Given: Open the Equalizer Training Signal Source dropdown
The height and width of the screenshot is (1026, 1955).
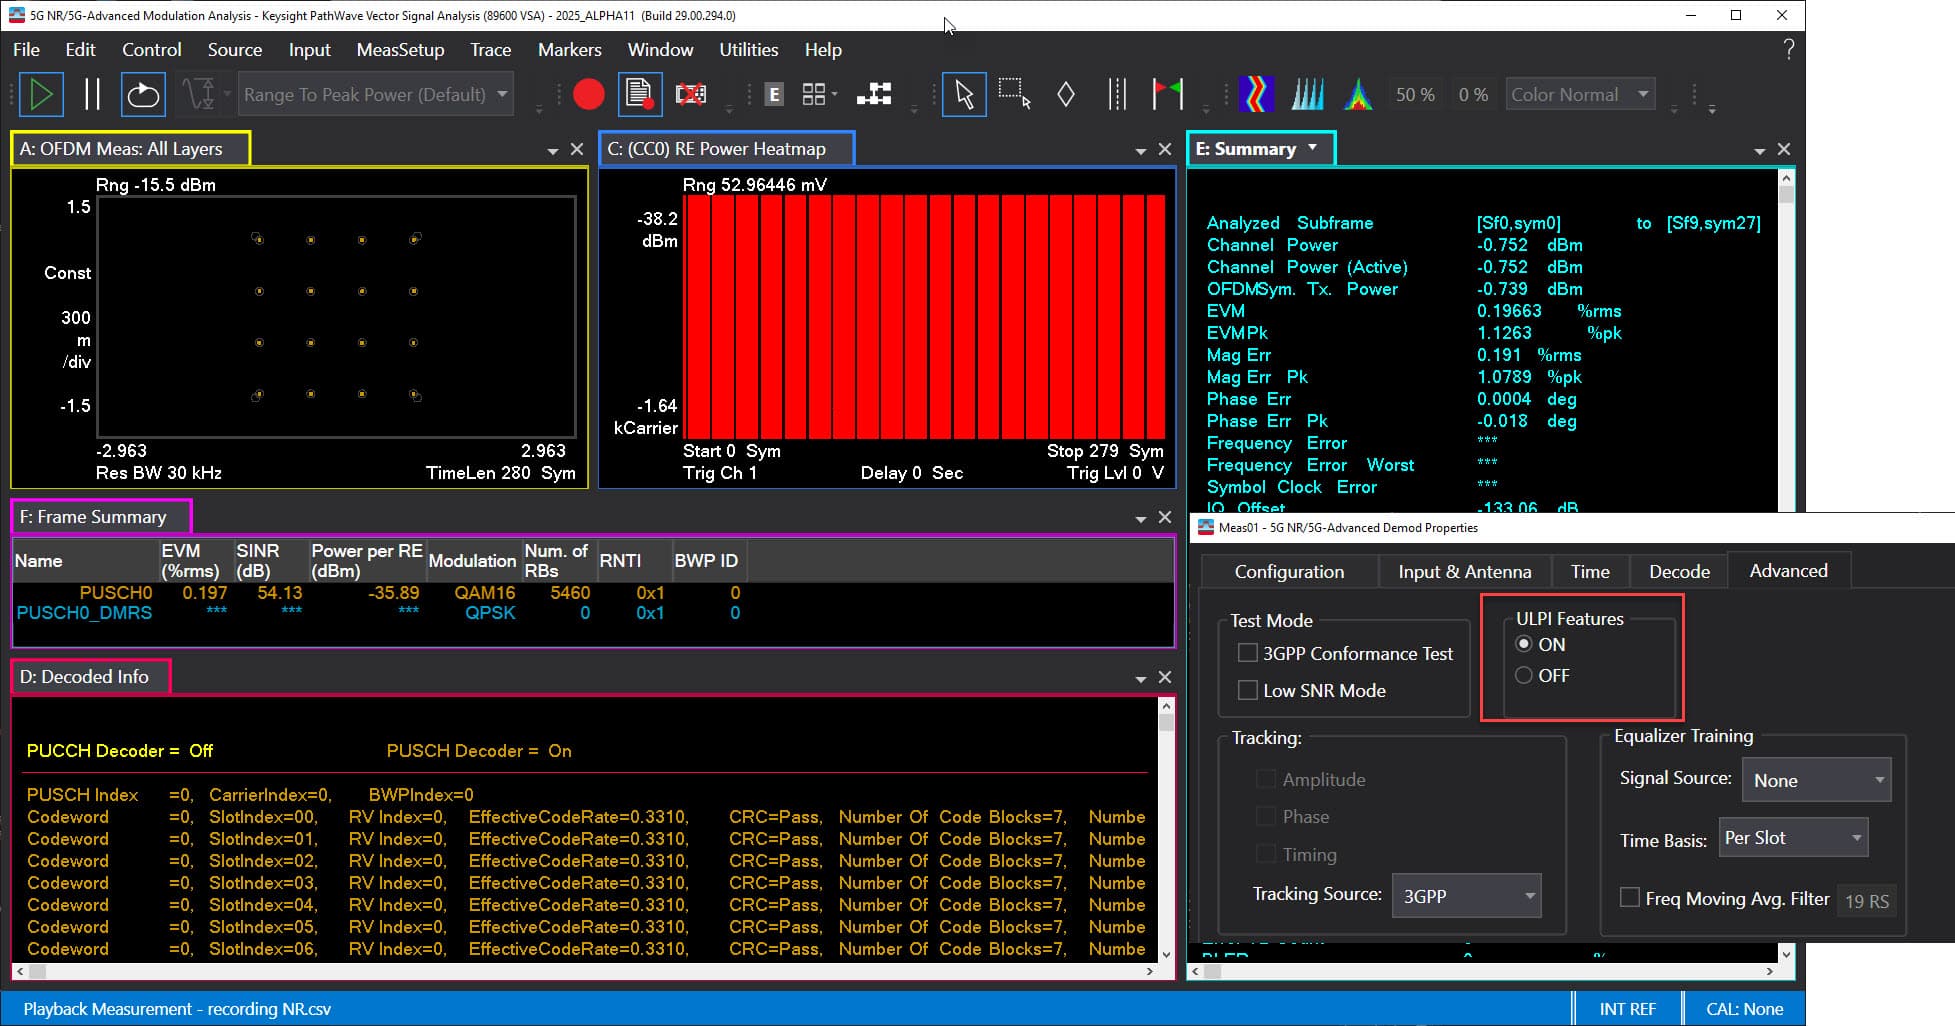Looking at the screenshot, I should pyautogui.click(x=1815, y=780).
